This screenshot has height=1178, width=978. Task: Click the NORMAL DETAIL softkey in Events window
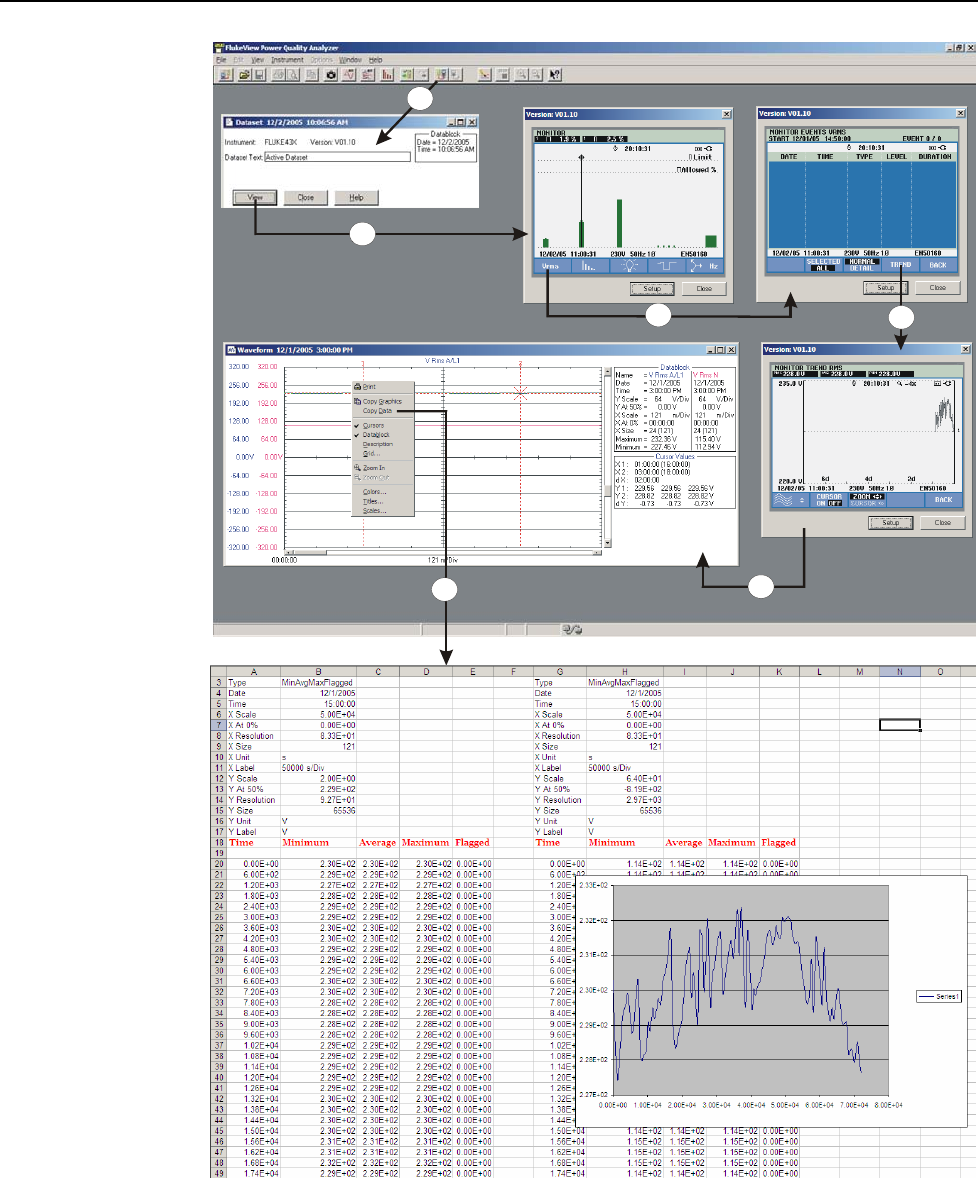862,264
